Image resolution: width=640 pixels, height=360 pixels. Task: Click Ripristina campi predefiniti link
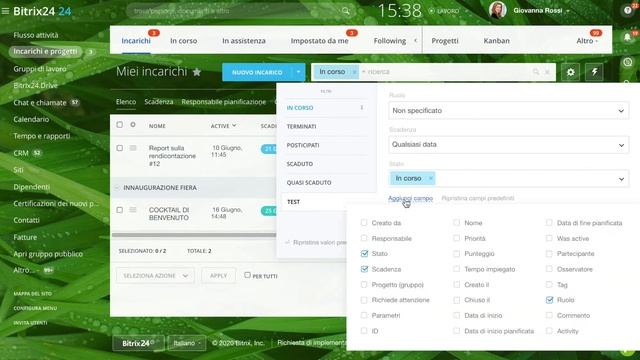coord(478,198)
